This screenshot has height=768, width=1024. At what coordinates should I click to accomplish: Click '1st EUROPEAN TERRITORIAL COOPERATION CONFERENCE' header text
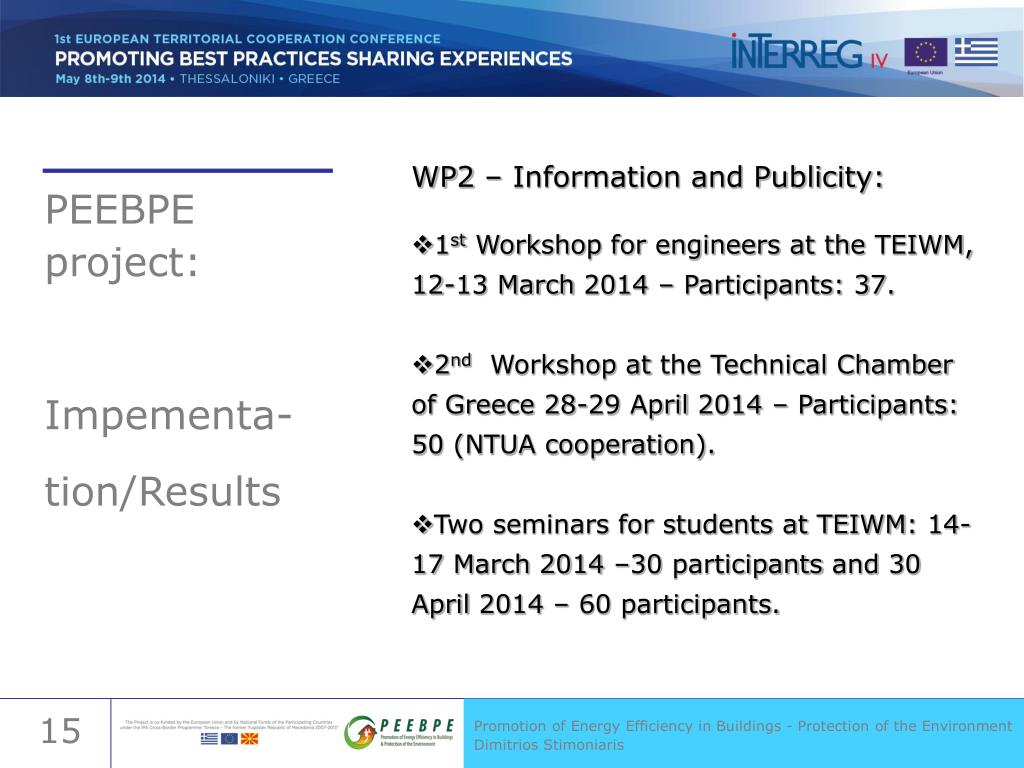248,39
